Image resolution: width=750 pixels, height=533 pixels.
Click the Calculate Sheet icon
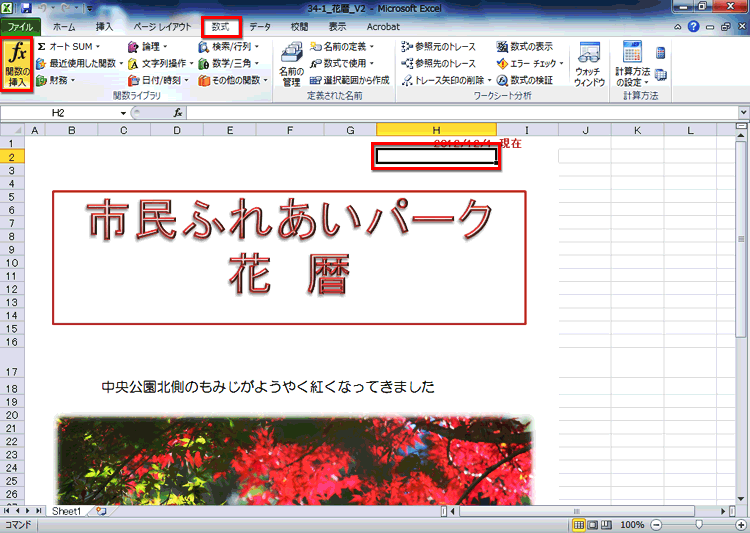coord(661,75)
